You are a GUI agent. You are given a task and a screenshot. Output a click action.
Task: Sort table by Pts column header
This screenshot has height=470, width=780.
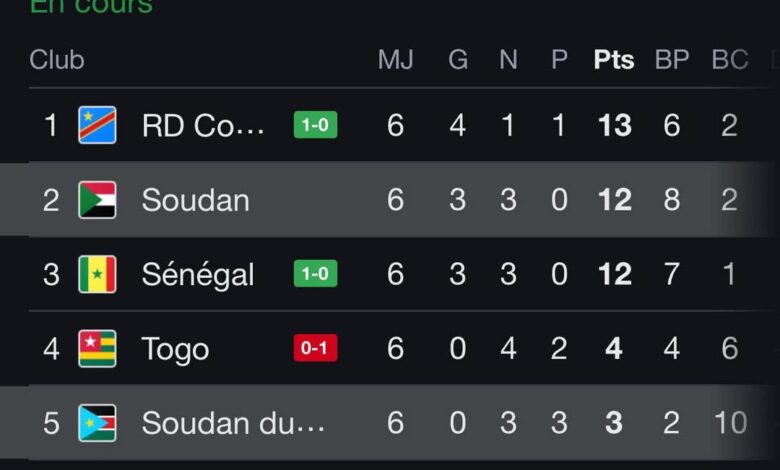613,60
